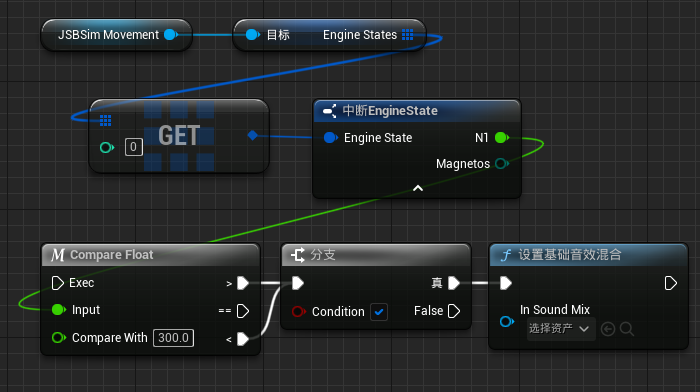
Task: Toggle the Condition checkbox on Branch node
Action: [x=379, y=312]
